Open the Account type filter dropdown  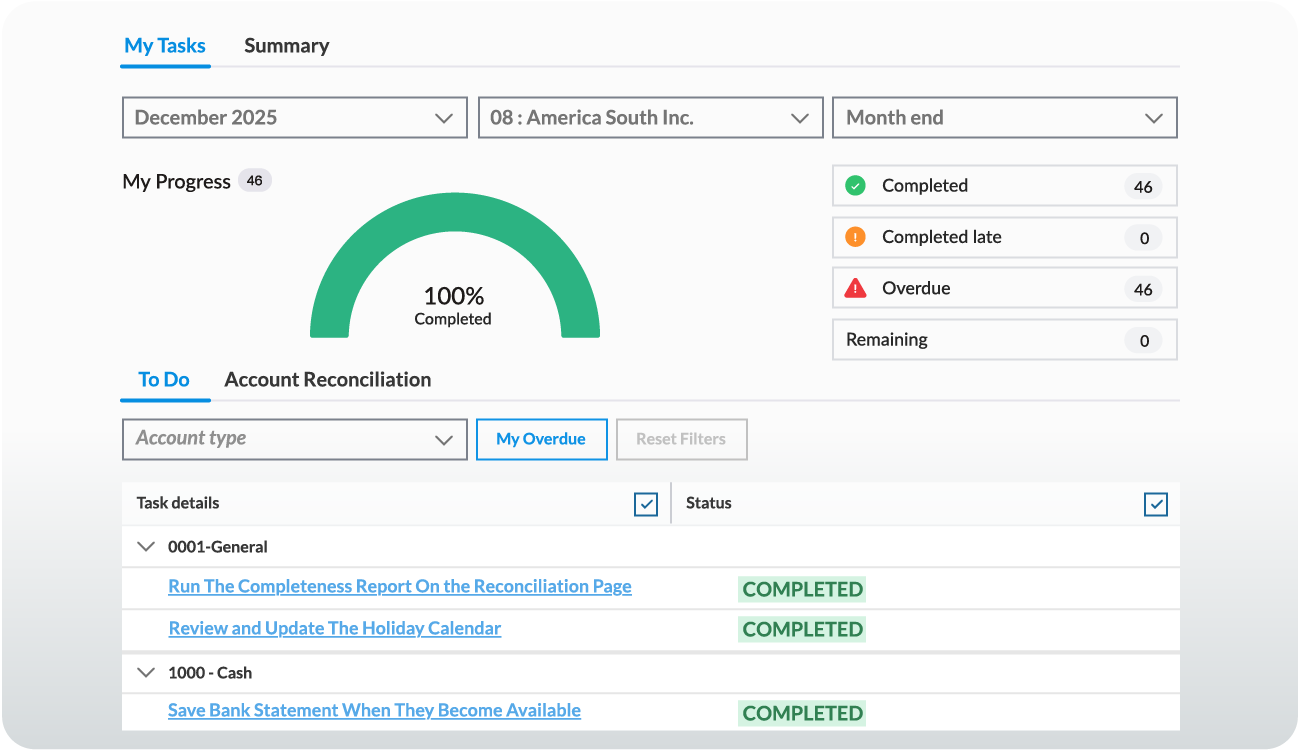pyautogui.click(x=294, y=439)
